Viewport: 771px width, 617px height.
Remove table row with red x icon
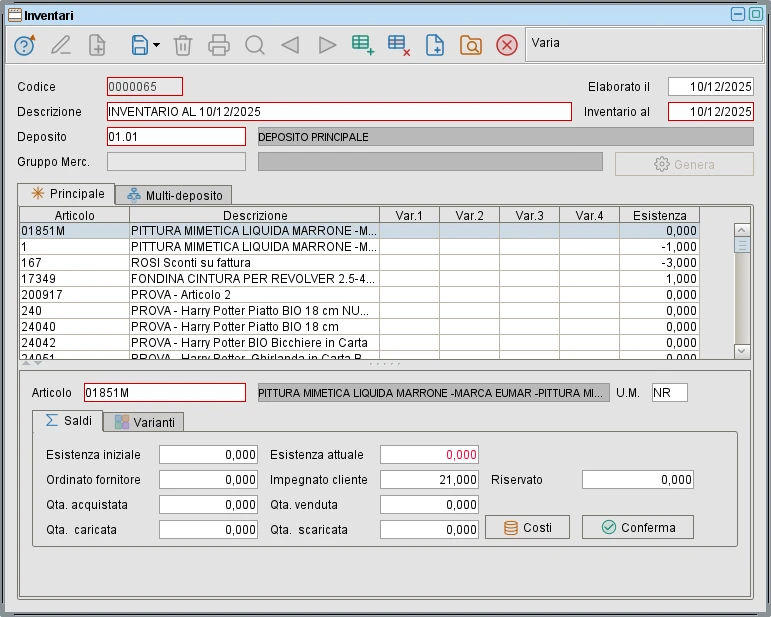399,45
